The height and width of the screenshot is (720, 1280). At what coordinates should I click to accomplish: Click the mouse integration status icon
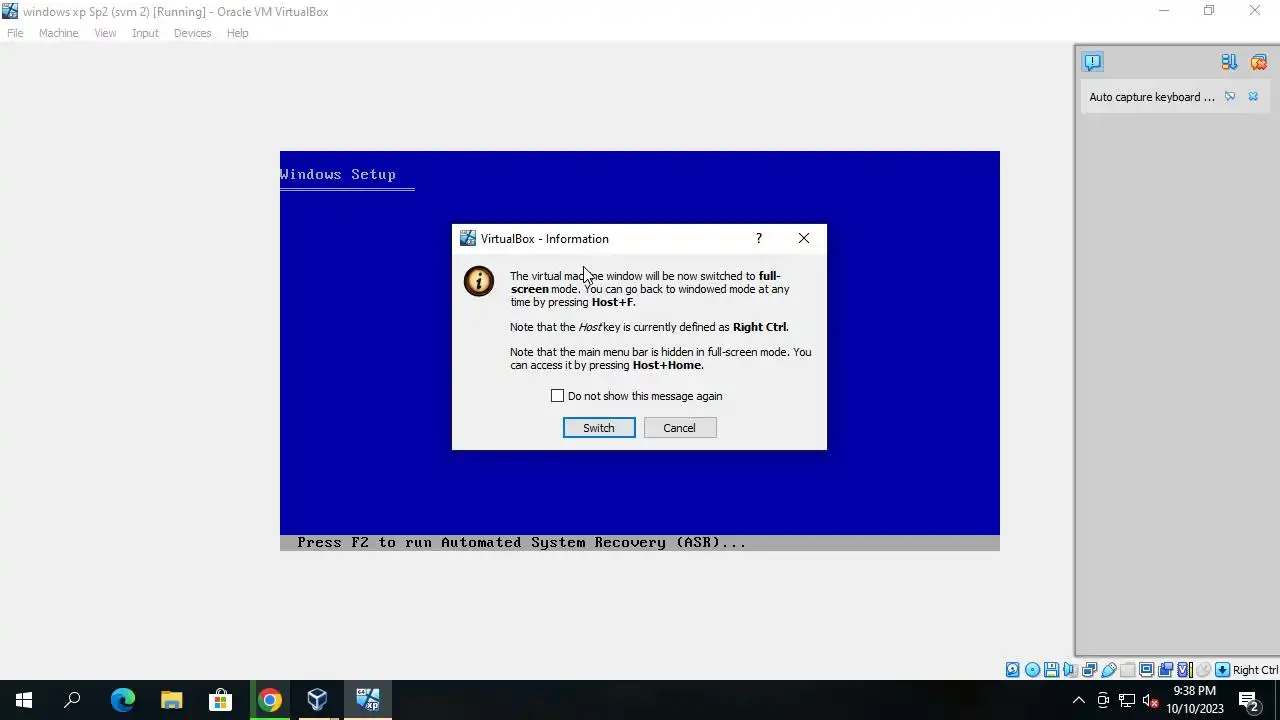coord(1203,670)
